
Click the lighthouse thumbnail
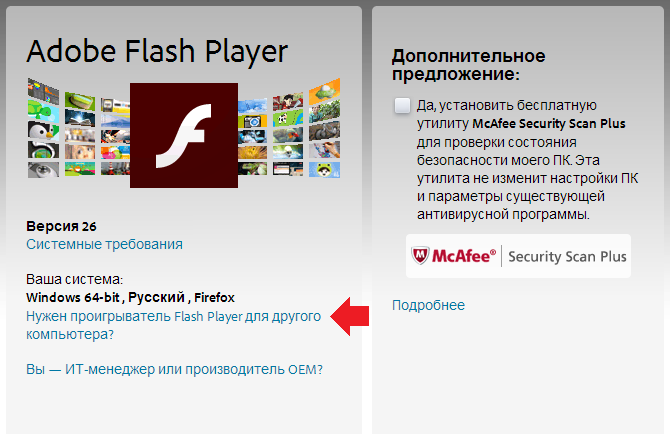click(x=115, y=168)
